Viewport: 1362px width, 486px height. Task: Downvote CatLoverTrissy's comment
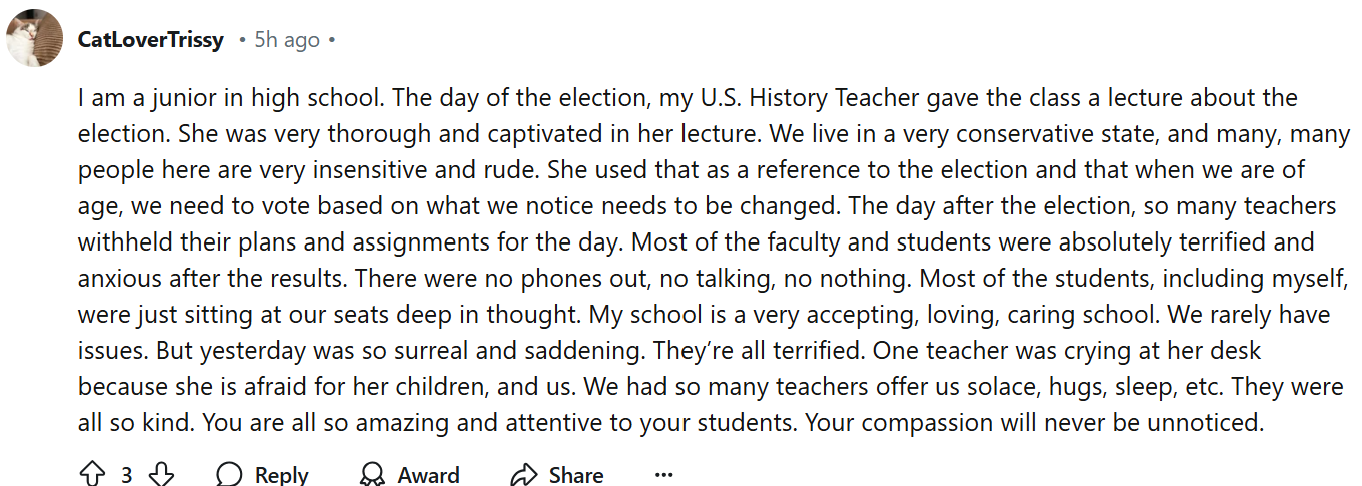click(162, 474)
